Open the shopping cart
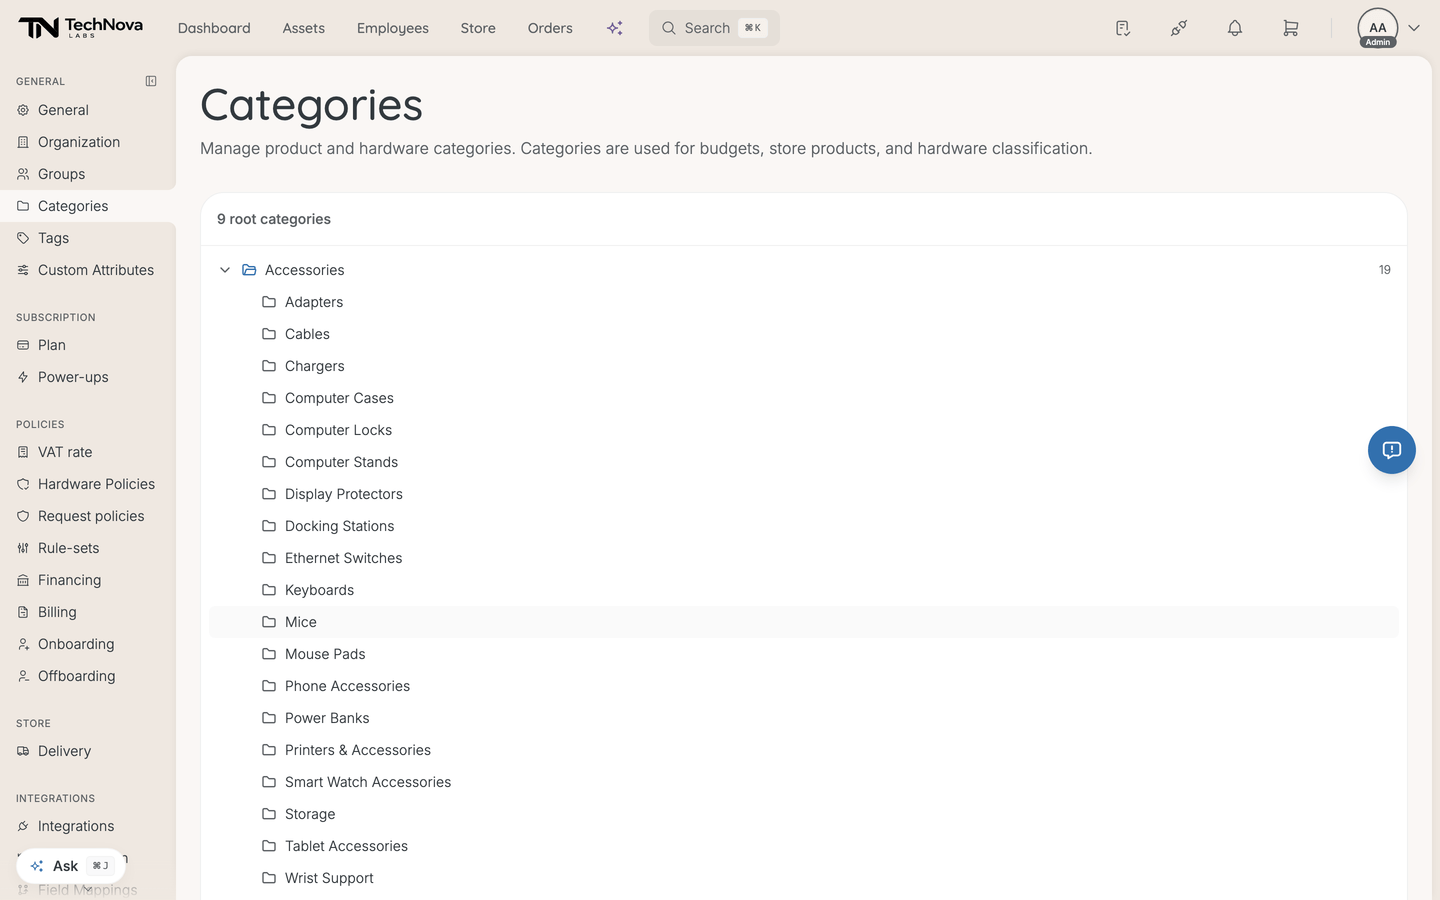1440x900 pixels. tap(1291, 28)
